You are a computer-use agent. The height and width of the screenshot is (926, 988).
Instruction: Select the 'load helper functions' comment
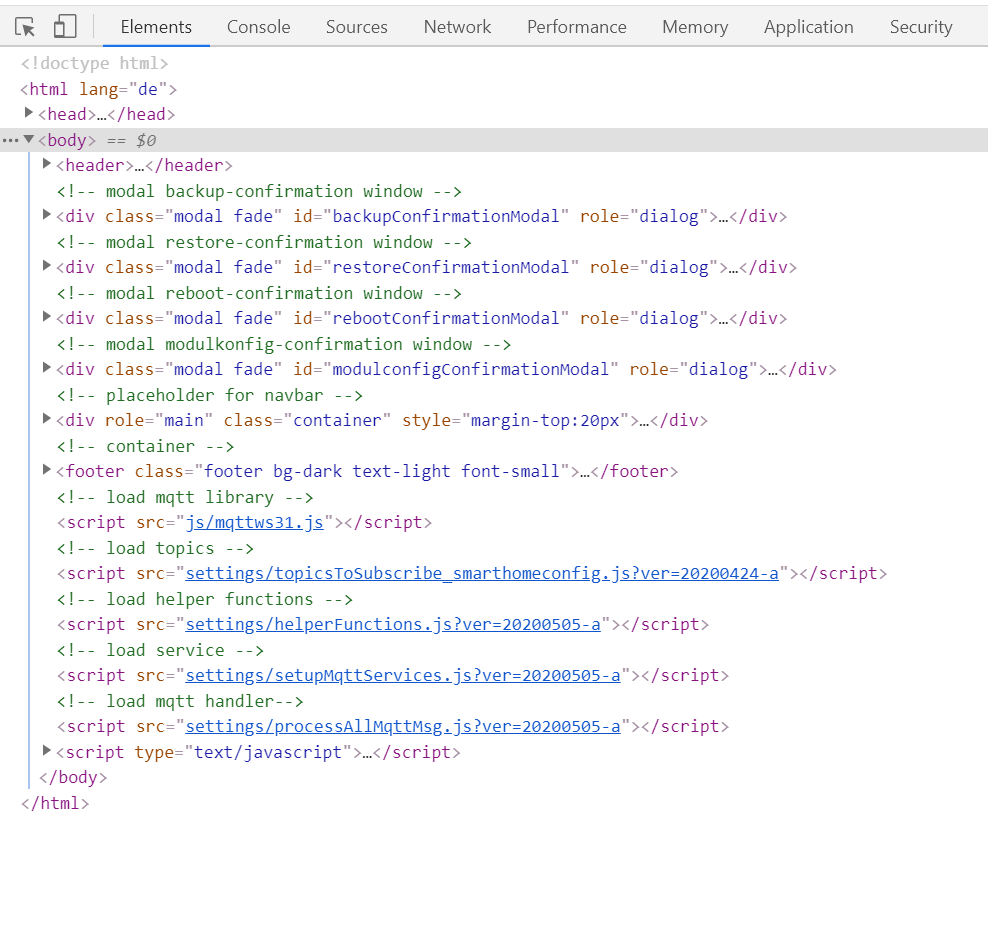(205, 600)
